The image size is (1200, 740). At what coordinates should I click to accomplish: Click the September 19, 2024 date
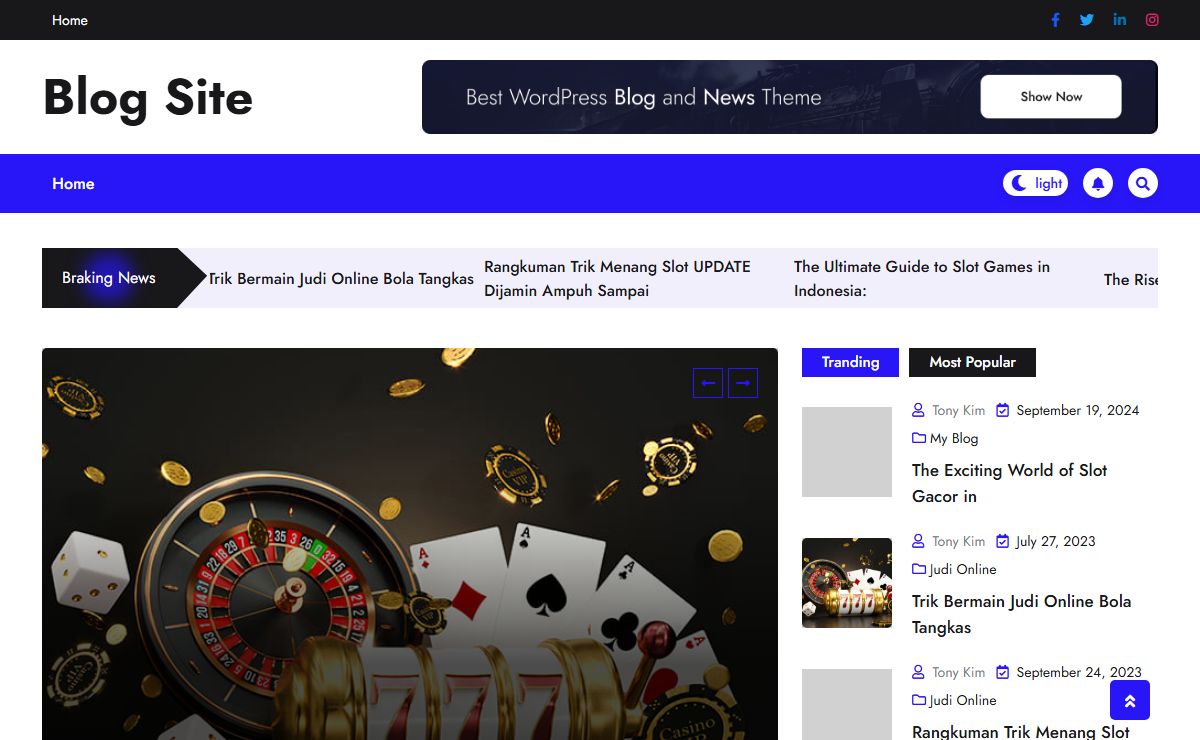click(1077, 410)
